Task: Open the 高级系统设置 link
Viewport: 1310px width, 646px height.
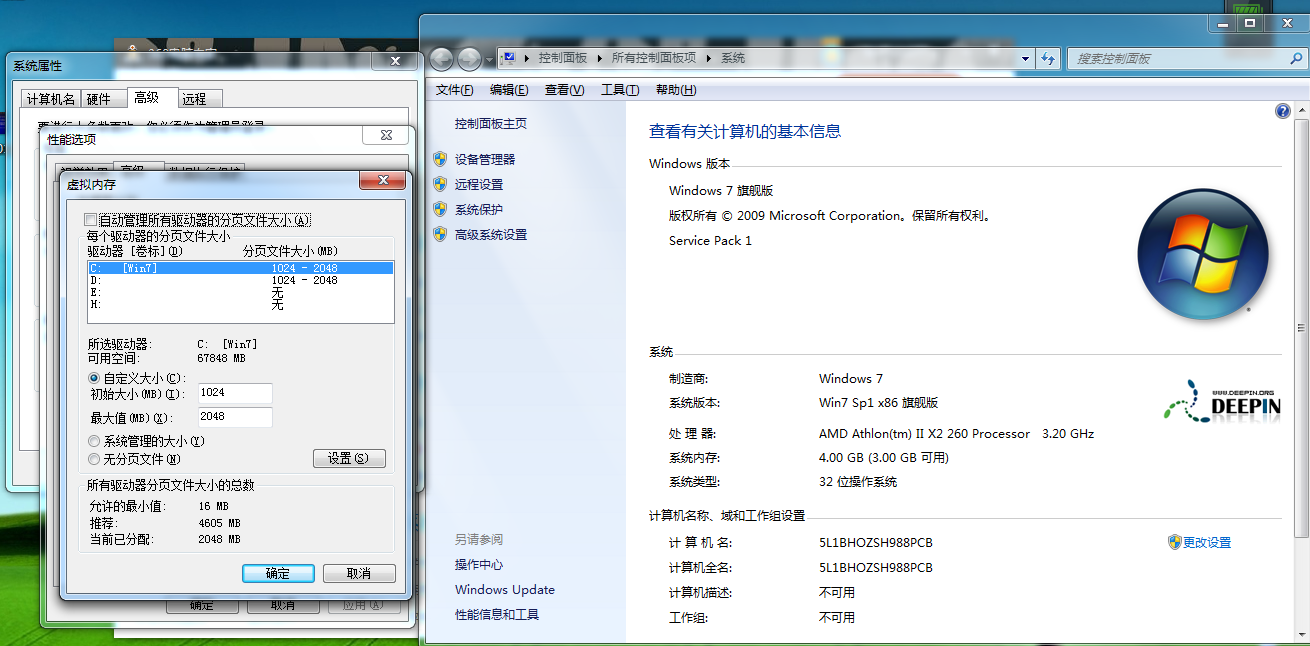Action: [491, 234]
